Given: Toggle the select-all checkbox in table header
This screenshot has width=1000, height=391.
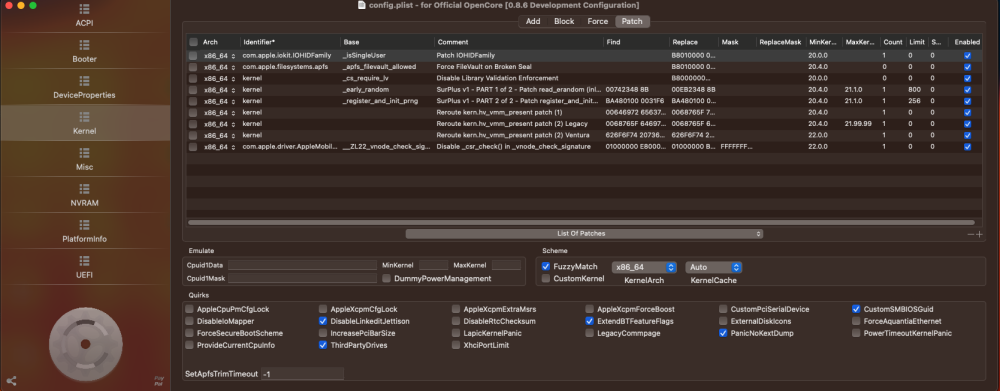Looking at the screenshot, I should tap(193, 42).
